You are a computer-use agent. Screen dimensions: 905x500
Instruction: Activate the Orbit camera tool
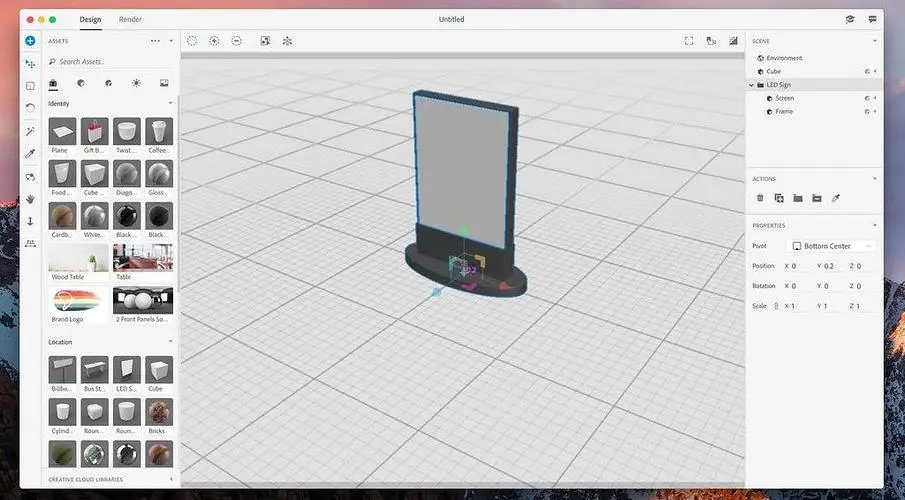pyautogui.click(x=30, y=177)
